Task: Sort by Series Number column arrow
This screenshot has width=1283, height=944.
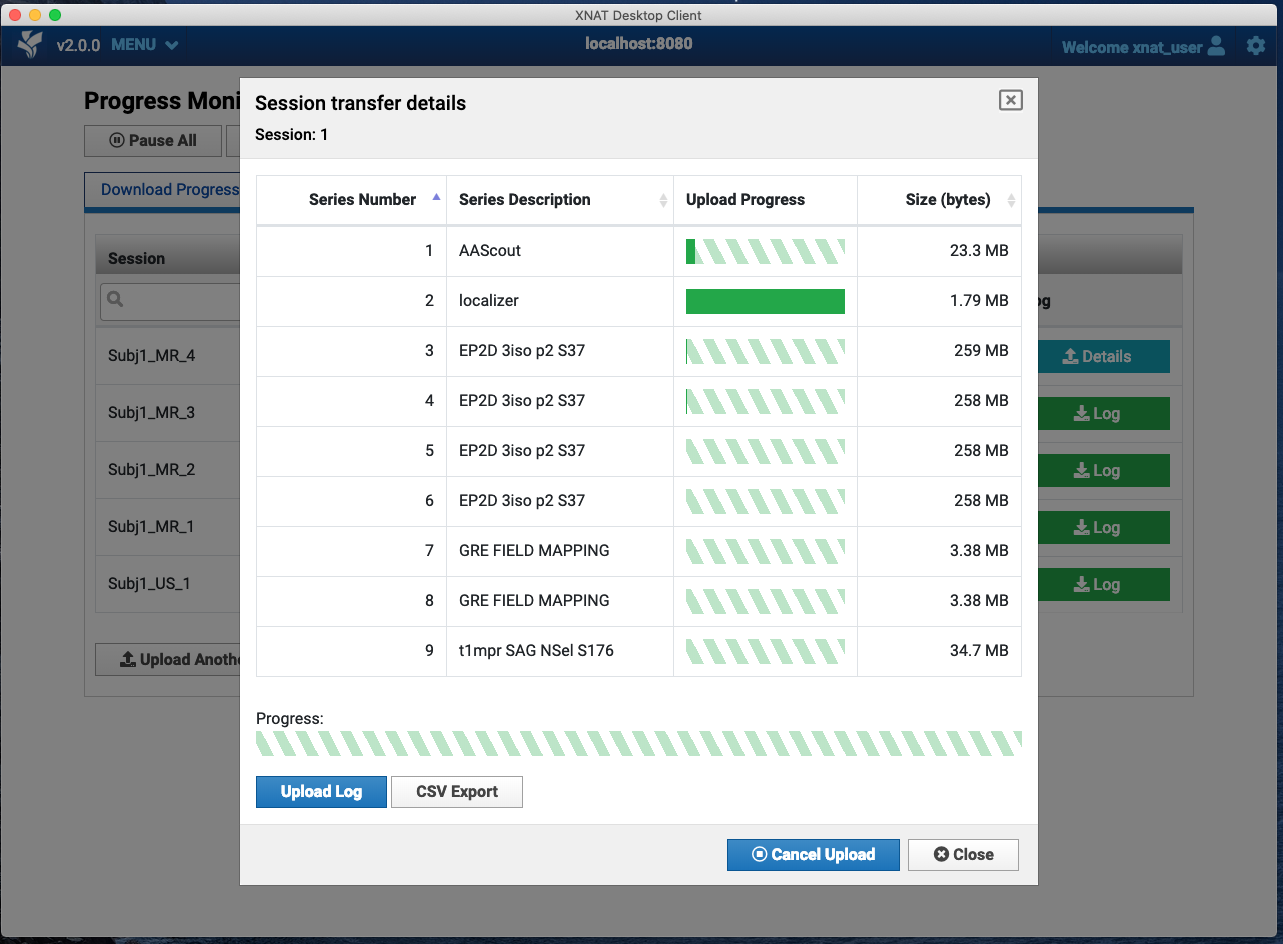Action: coord(436,198)
